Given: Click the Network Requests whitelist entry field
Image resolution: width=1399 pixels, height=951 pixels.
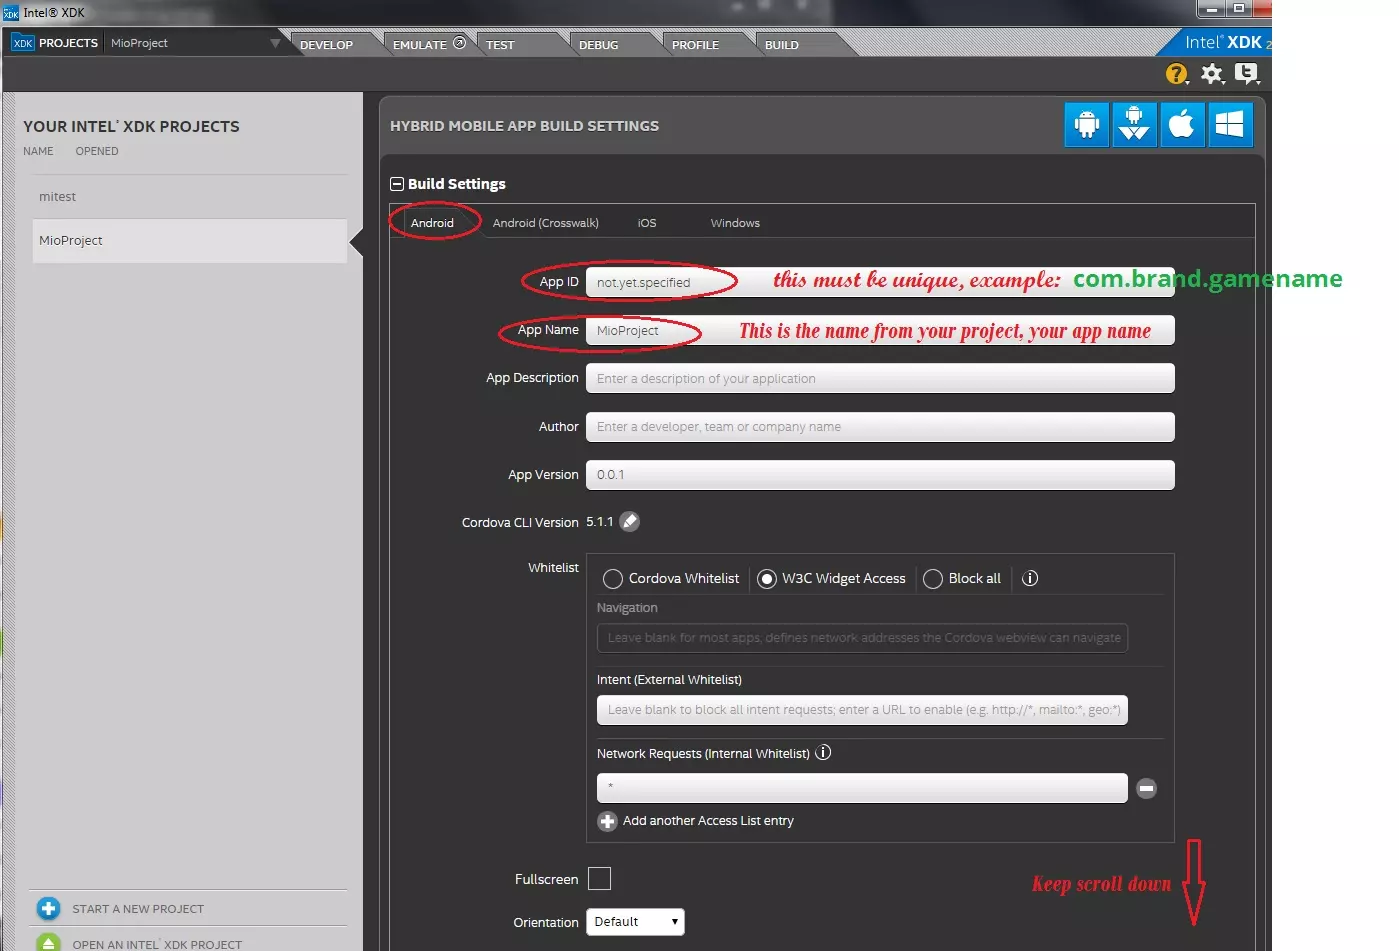Looking at the screenshot, I should tap(862, 788).
